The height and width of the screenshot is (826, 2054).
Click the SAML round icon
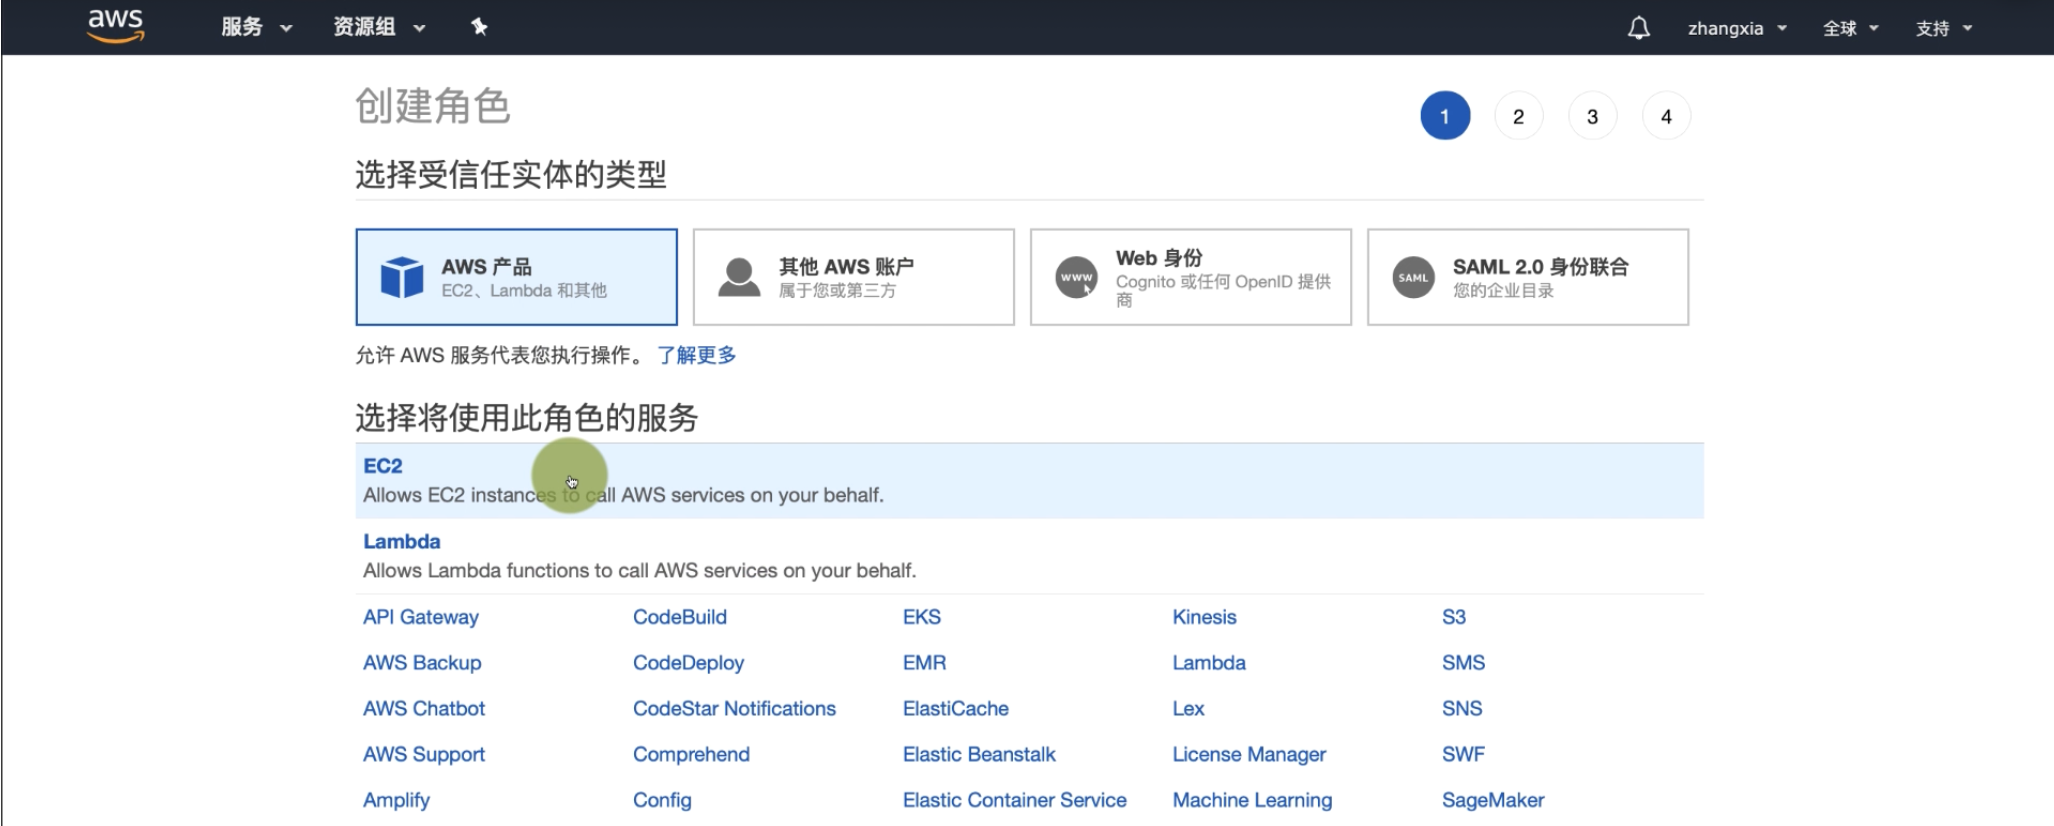[x=1413, y=277]
